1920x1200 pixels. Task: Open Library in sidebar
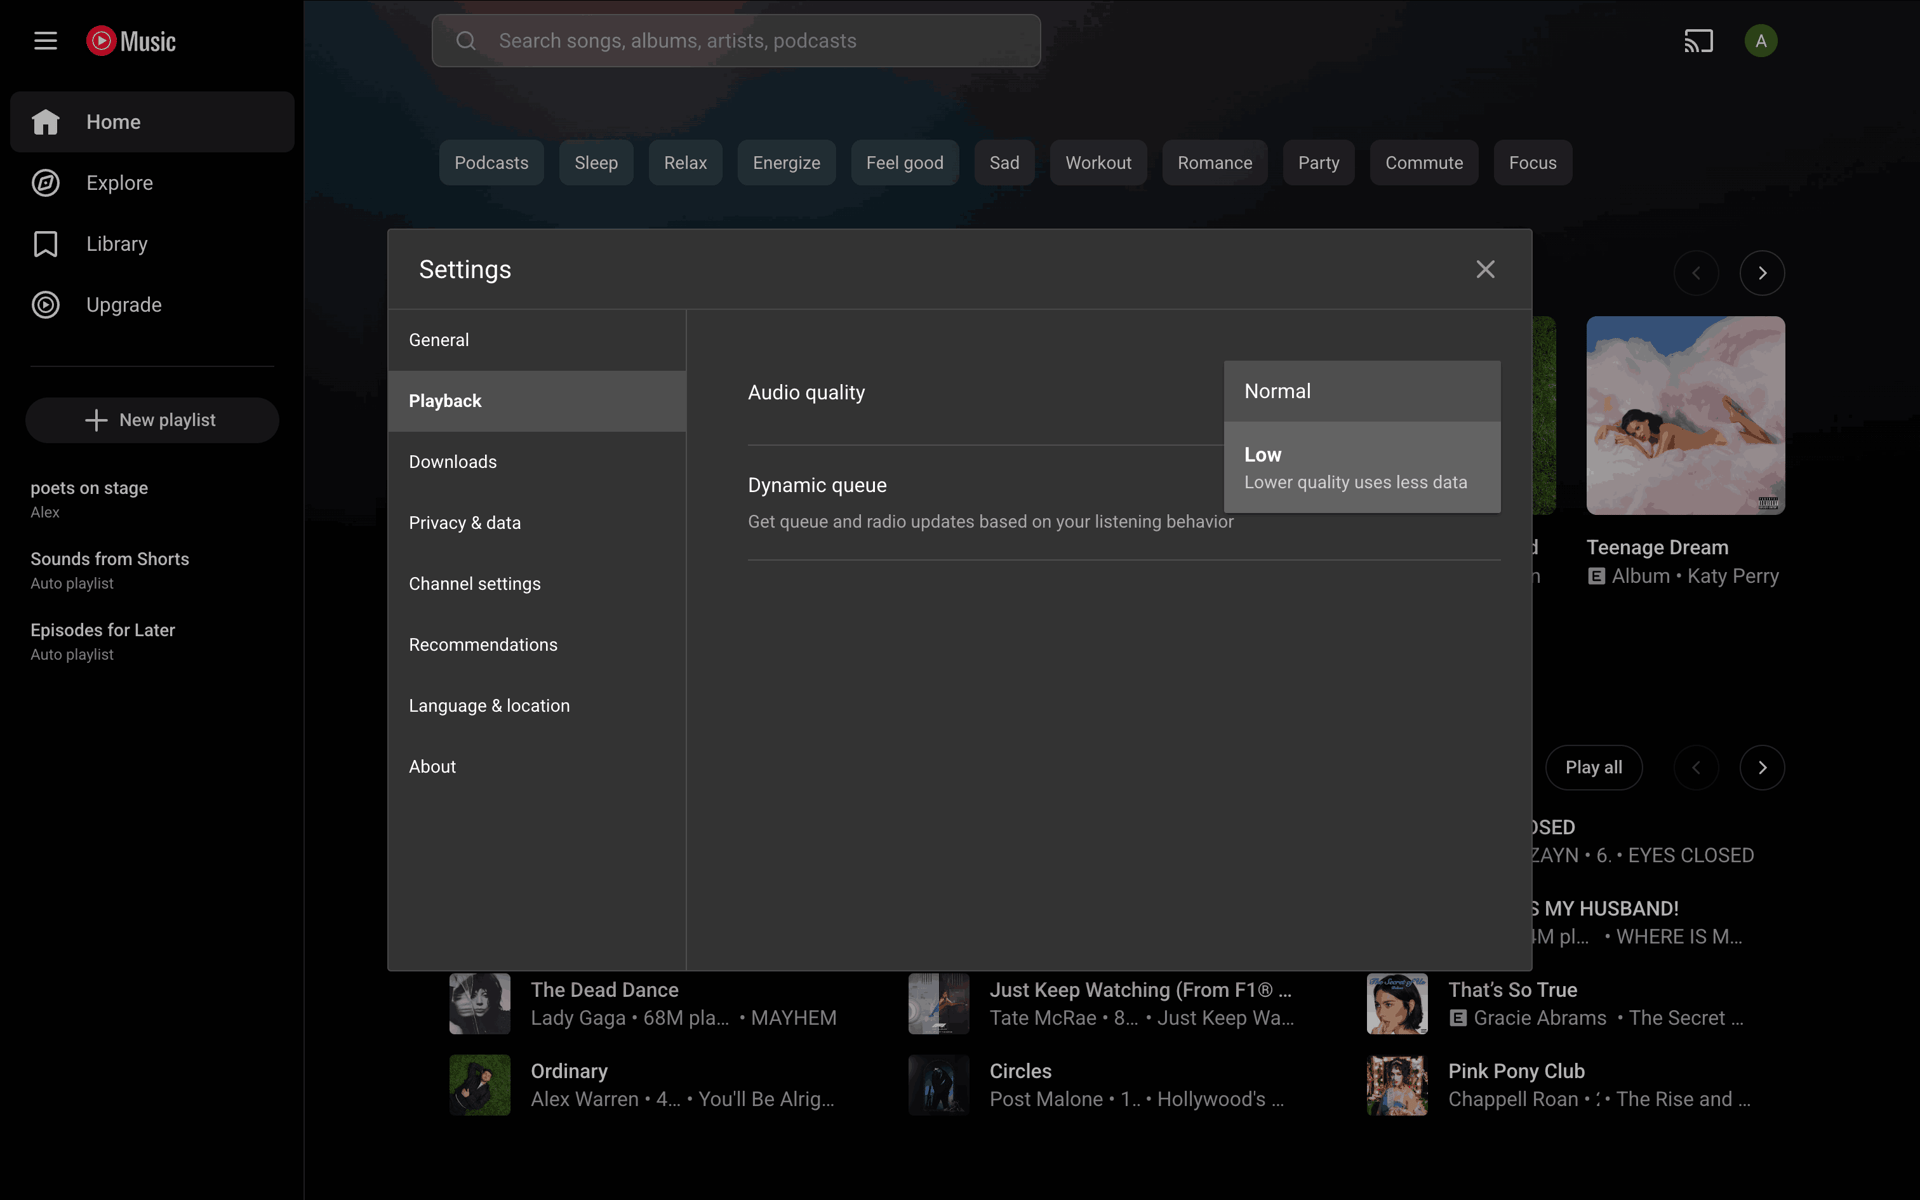(x=152, y=244)
